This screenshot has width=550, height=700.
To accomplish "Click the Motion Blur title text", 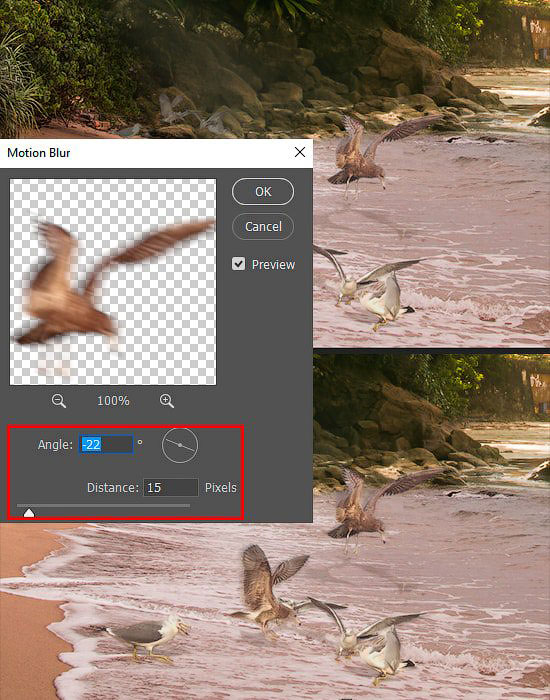I will tap(39, 153).
